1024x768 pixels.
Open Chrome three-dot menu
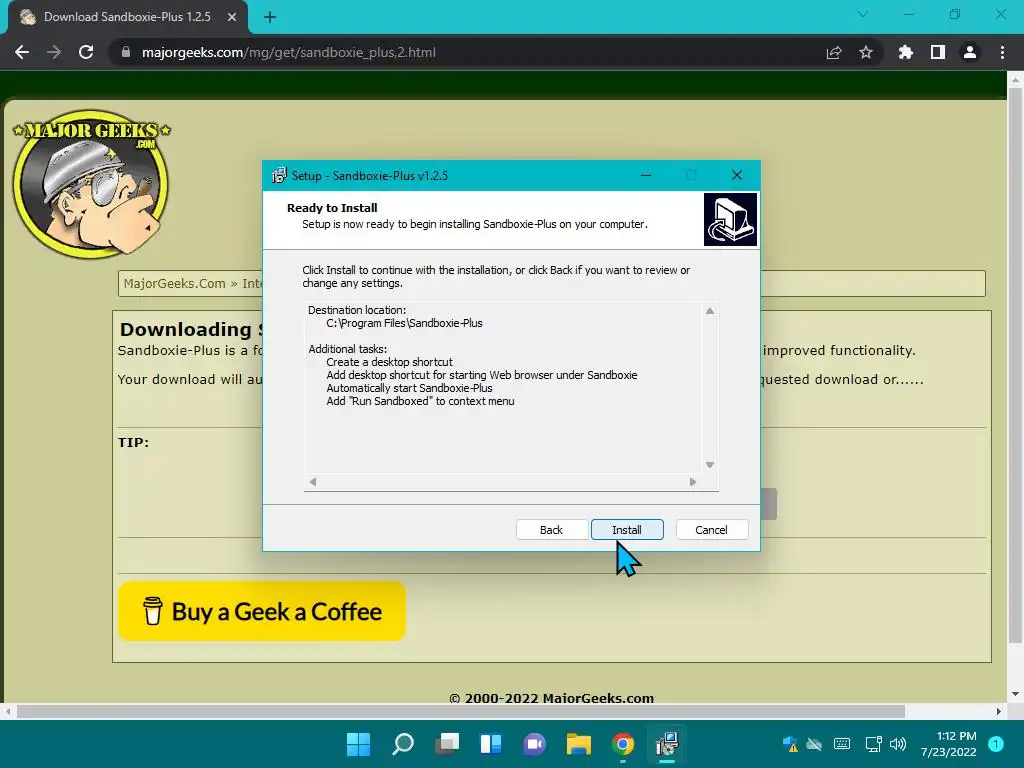(x=1002, y=52)
